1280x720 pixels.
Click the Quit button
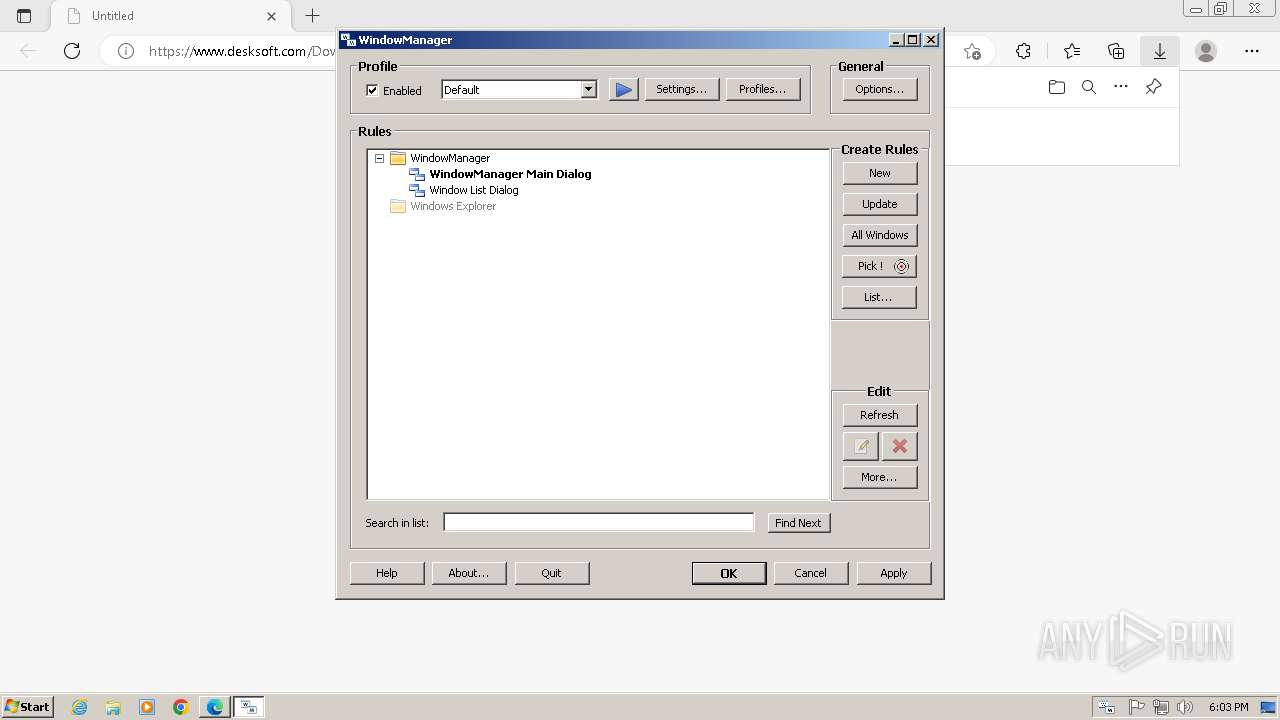[551, 573]
